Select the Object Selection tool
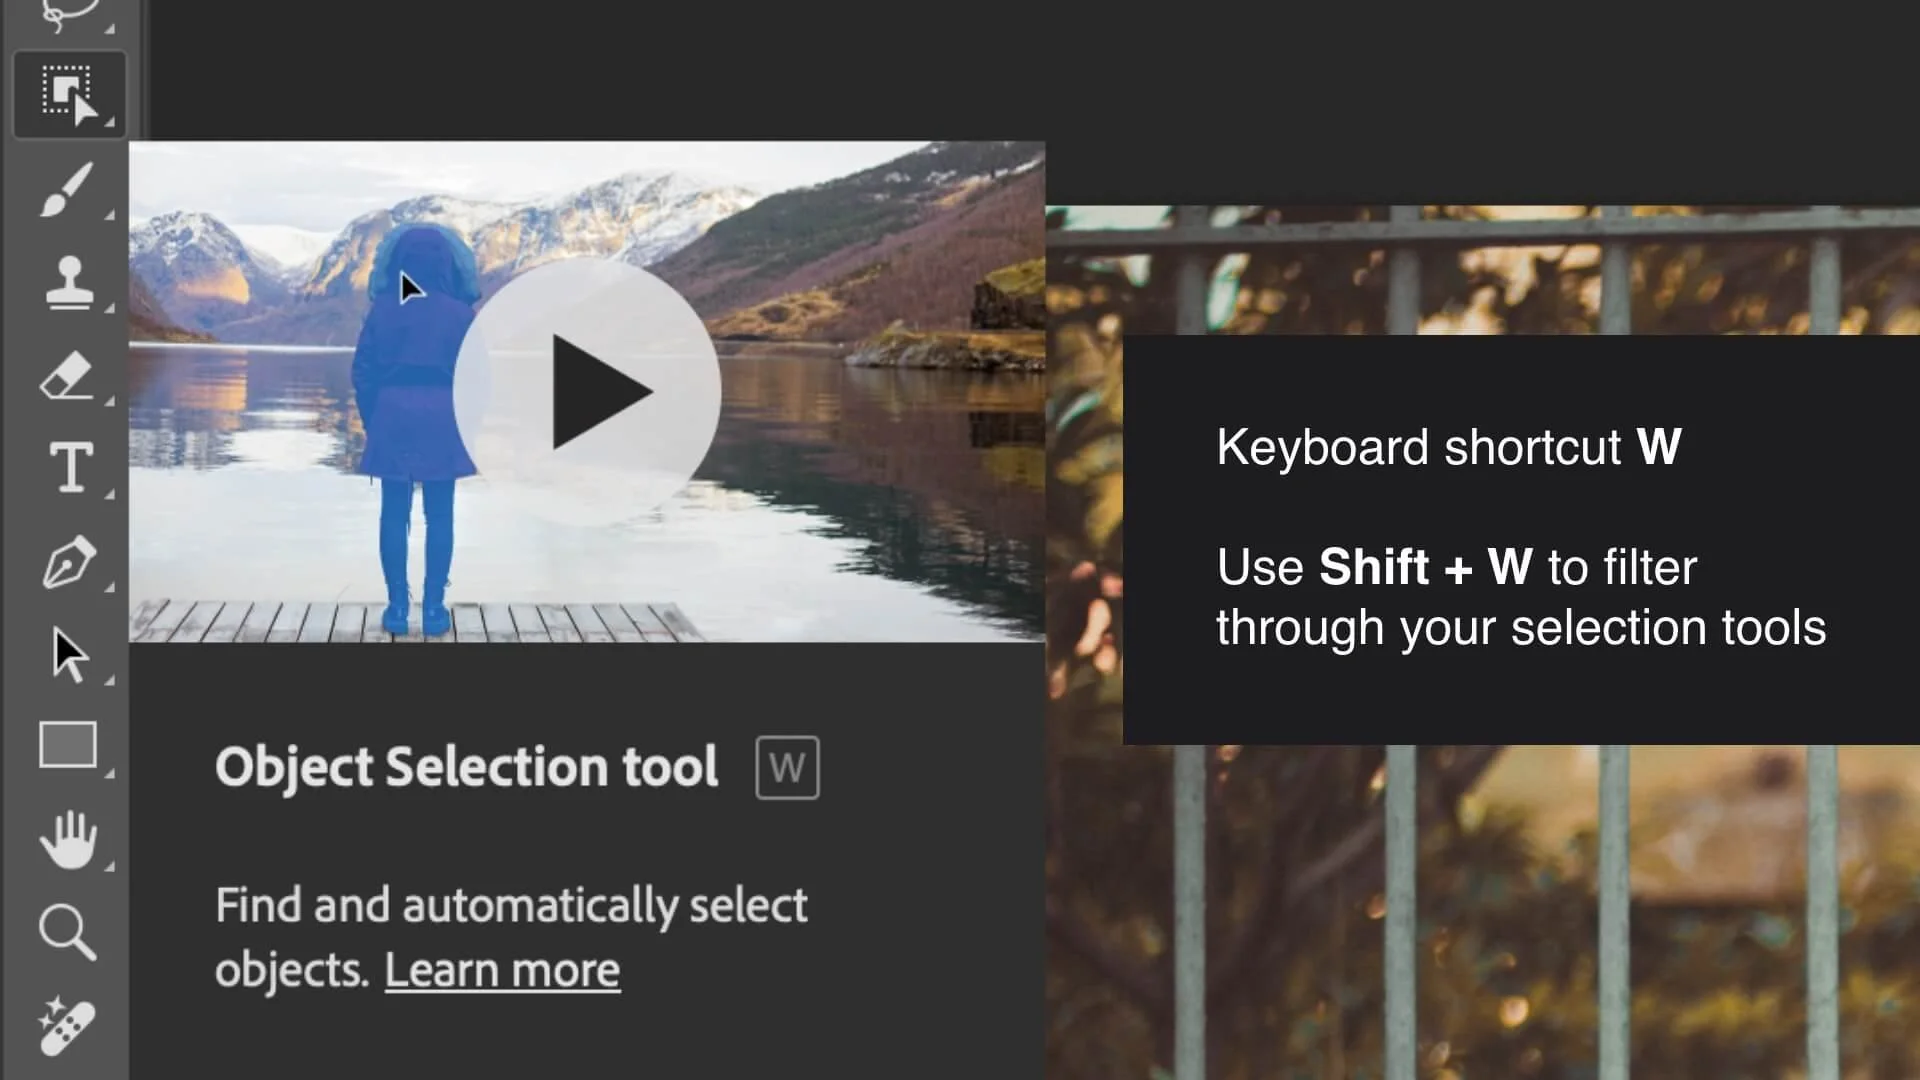 click(x=68, y=94)
